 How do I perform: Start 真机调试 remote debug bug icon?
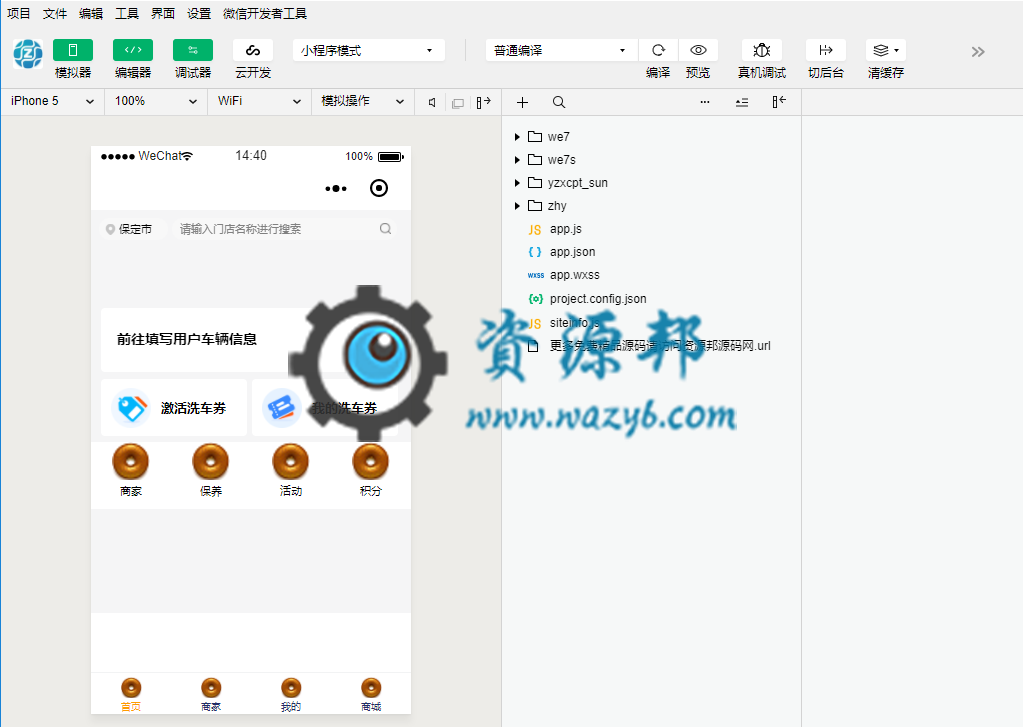pyautogui.click(x=761, y=50)
